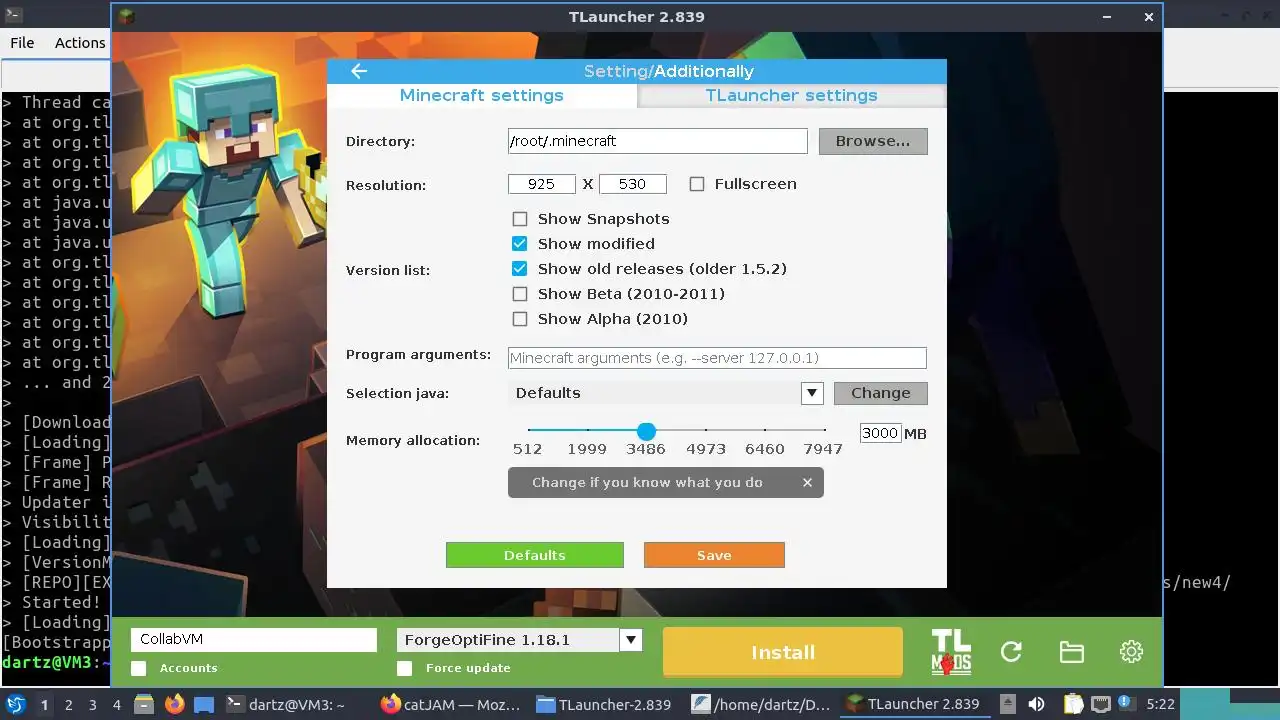Tick the Force update checkbox
1280x720 pixels.
click(405, 668)
